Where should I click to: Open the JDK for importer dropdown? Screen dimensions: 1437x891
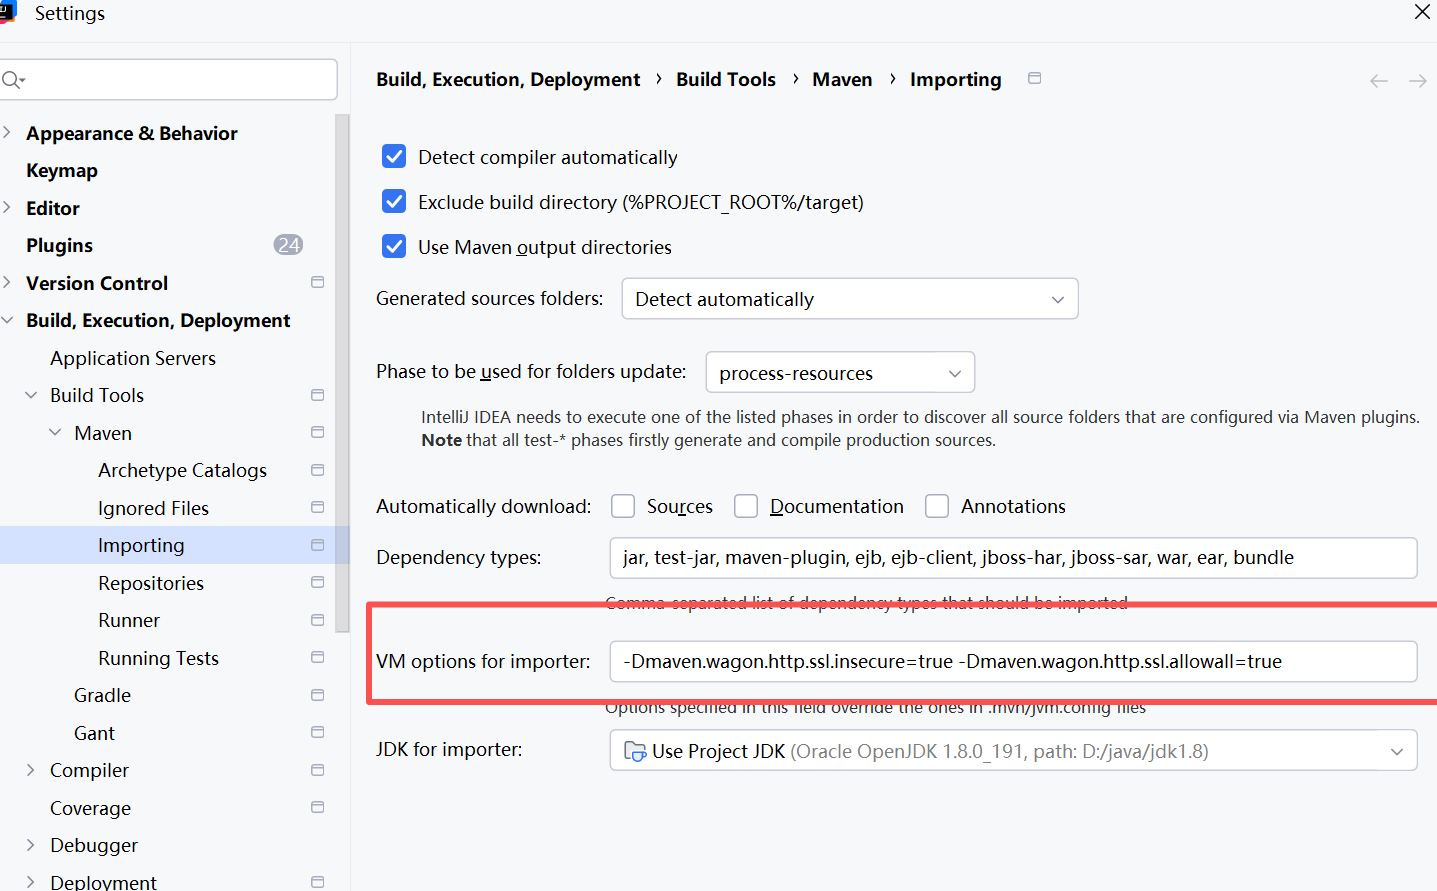coord(1013,750)
